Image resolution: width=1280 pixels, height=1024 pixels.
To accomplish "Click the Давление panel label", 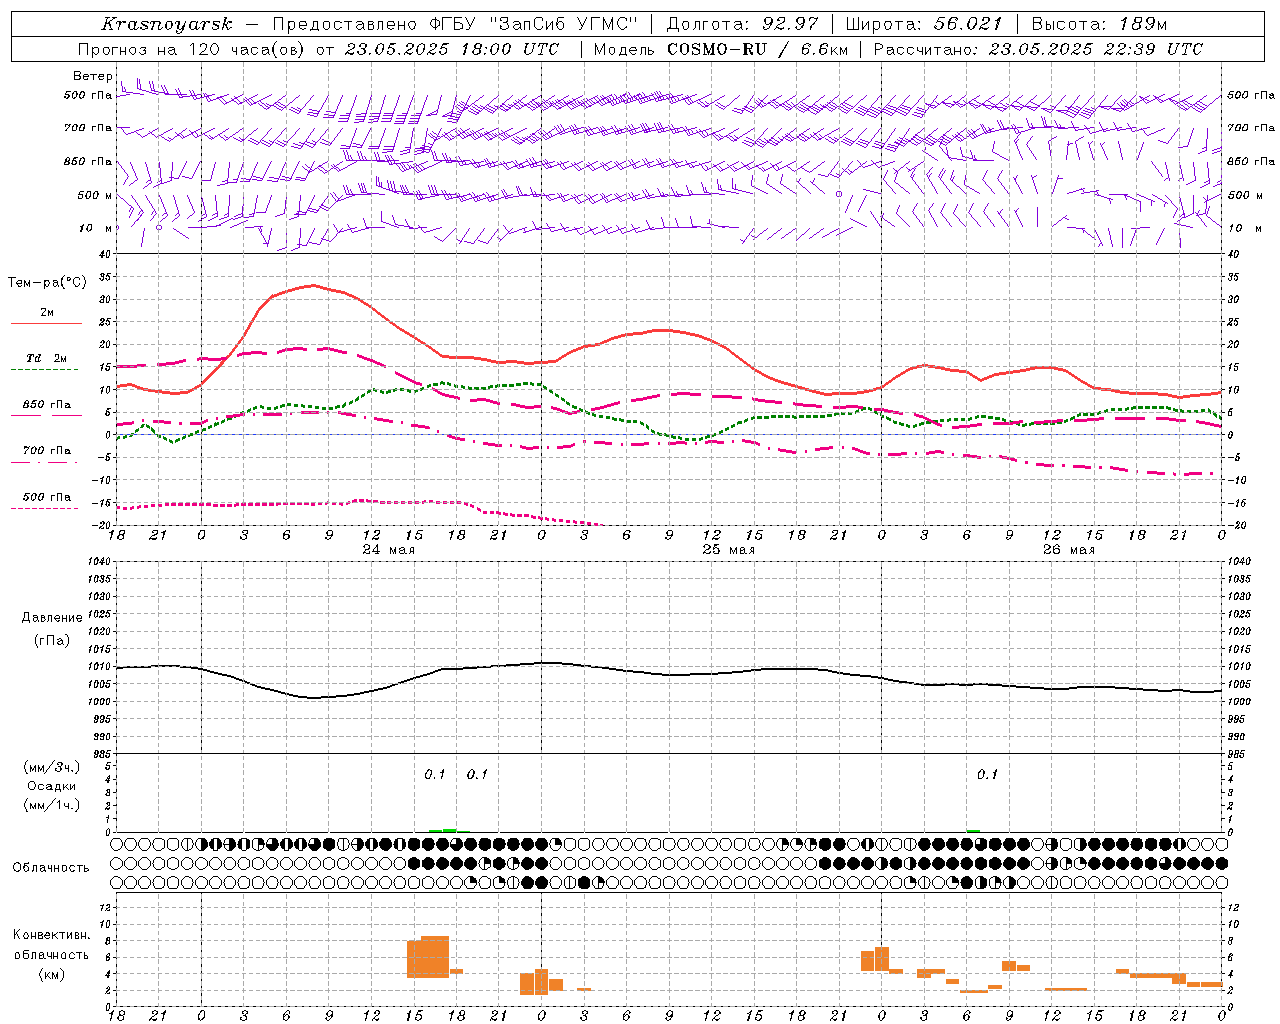I will coord(52,618).
